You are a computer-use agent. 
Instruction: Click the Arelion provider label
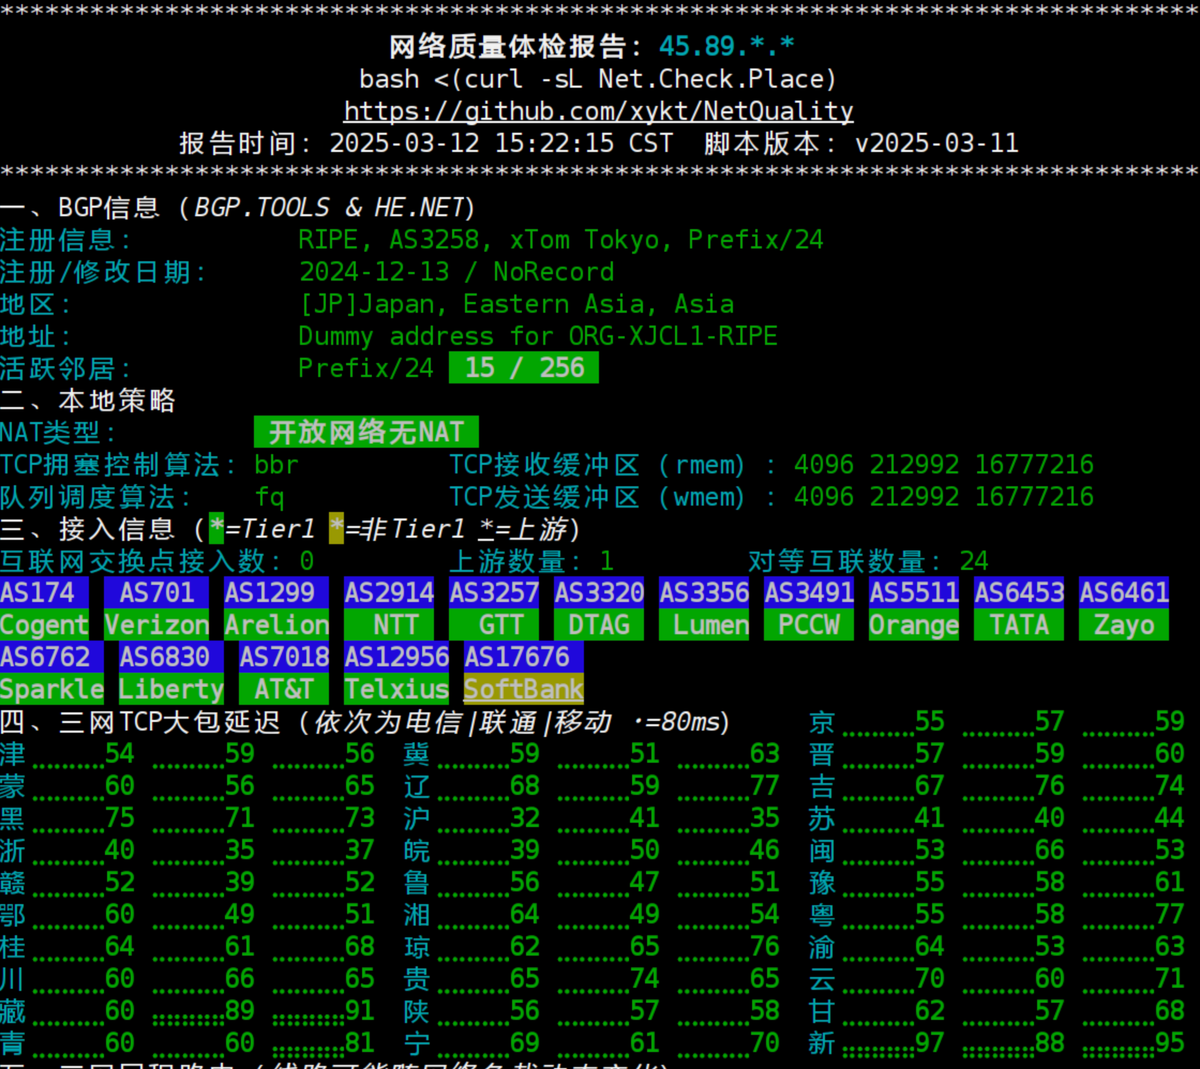tap(277, 625)
